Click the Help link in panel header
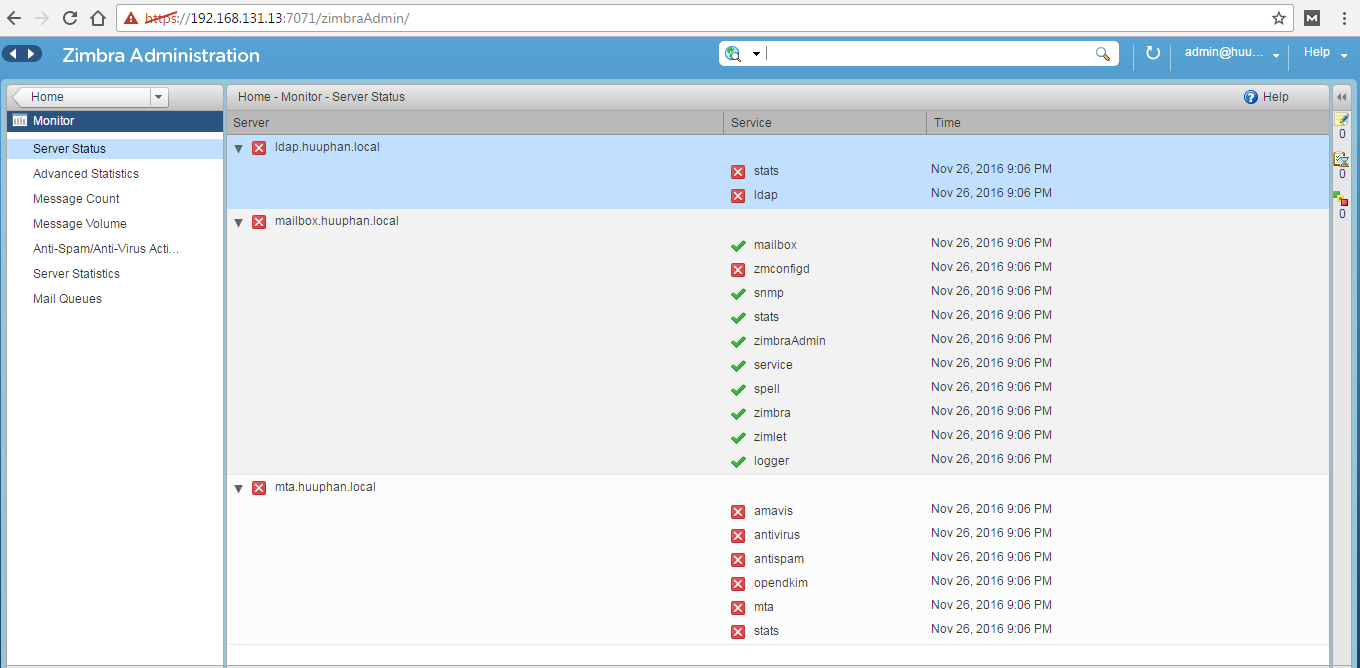Screen dimensions: 1360x668 point(1276,97)
